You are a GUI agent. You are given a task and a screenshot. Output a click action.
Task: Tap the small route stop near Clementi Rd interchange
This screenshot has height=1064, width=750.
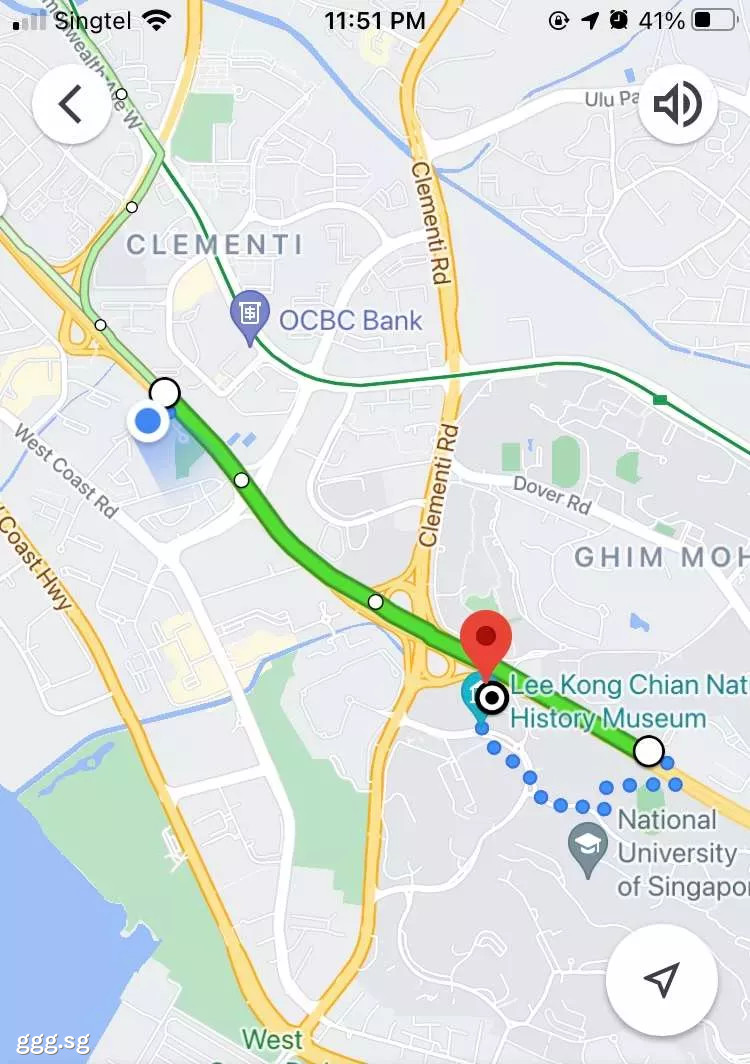click(375, 601)
